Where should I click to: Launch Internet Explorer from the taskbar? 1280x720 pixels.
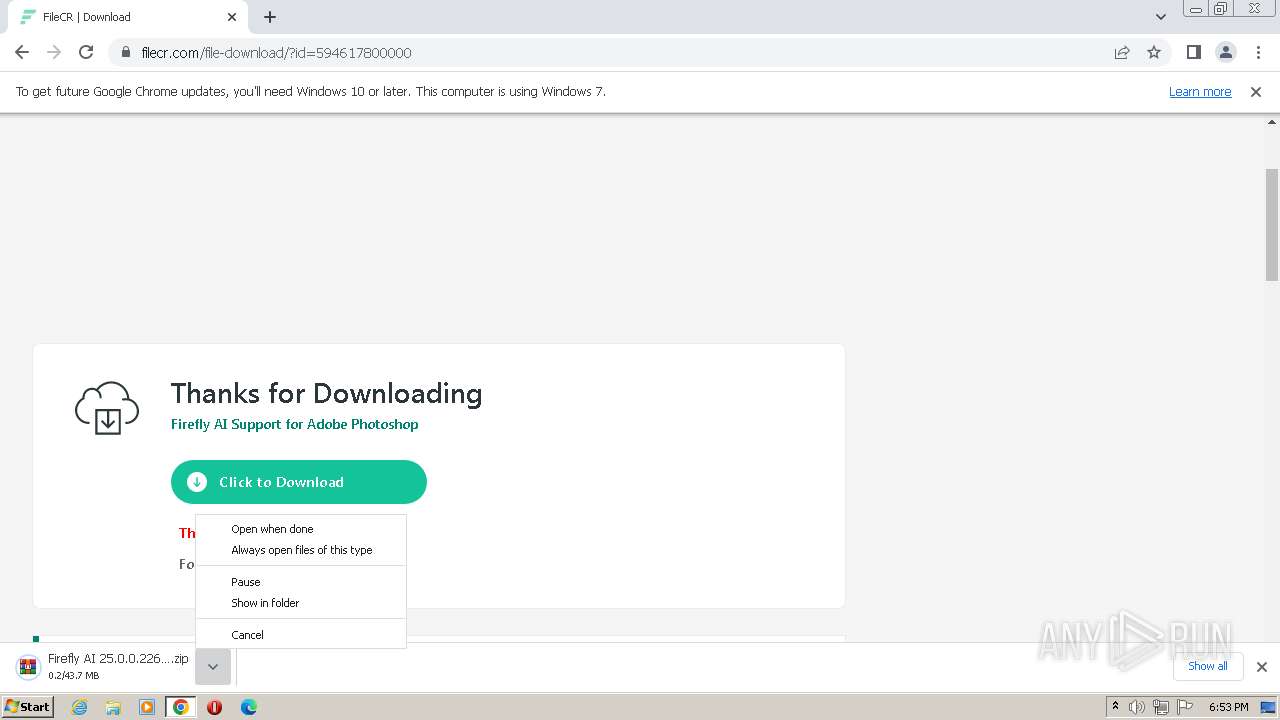(79, 707)
